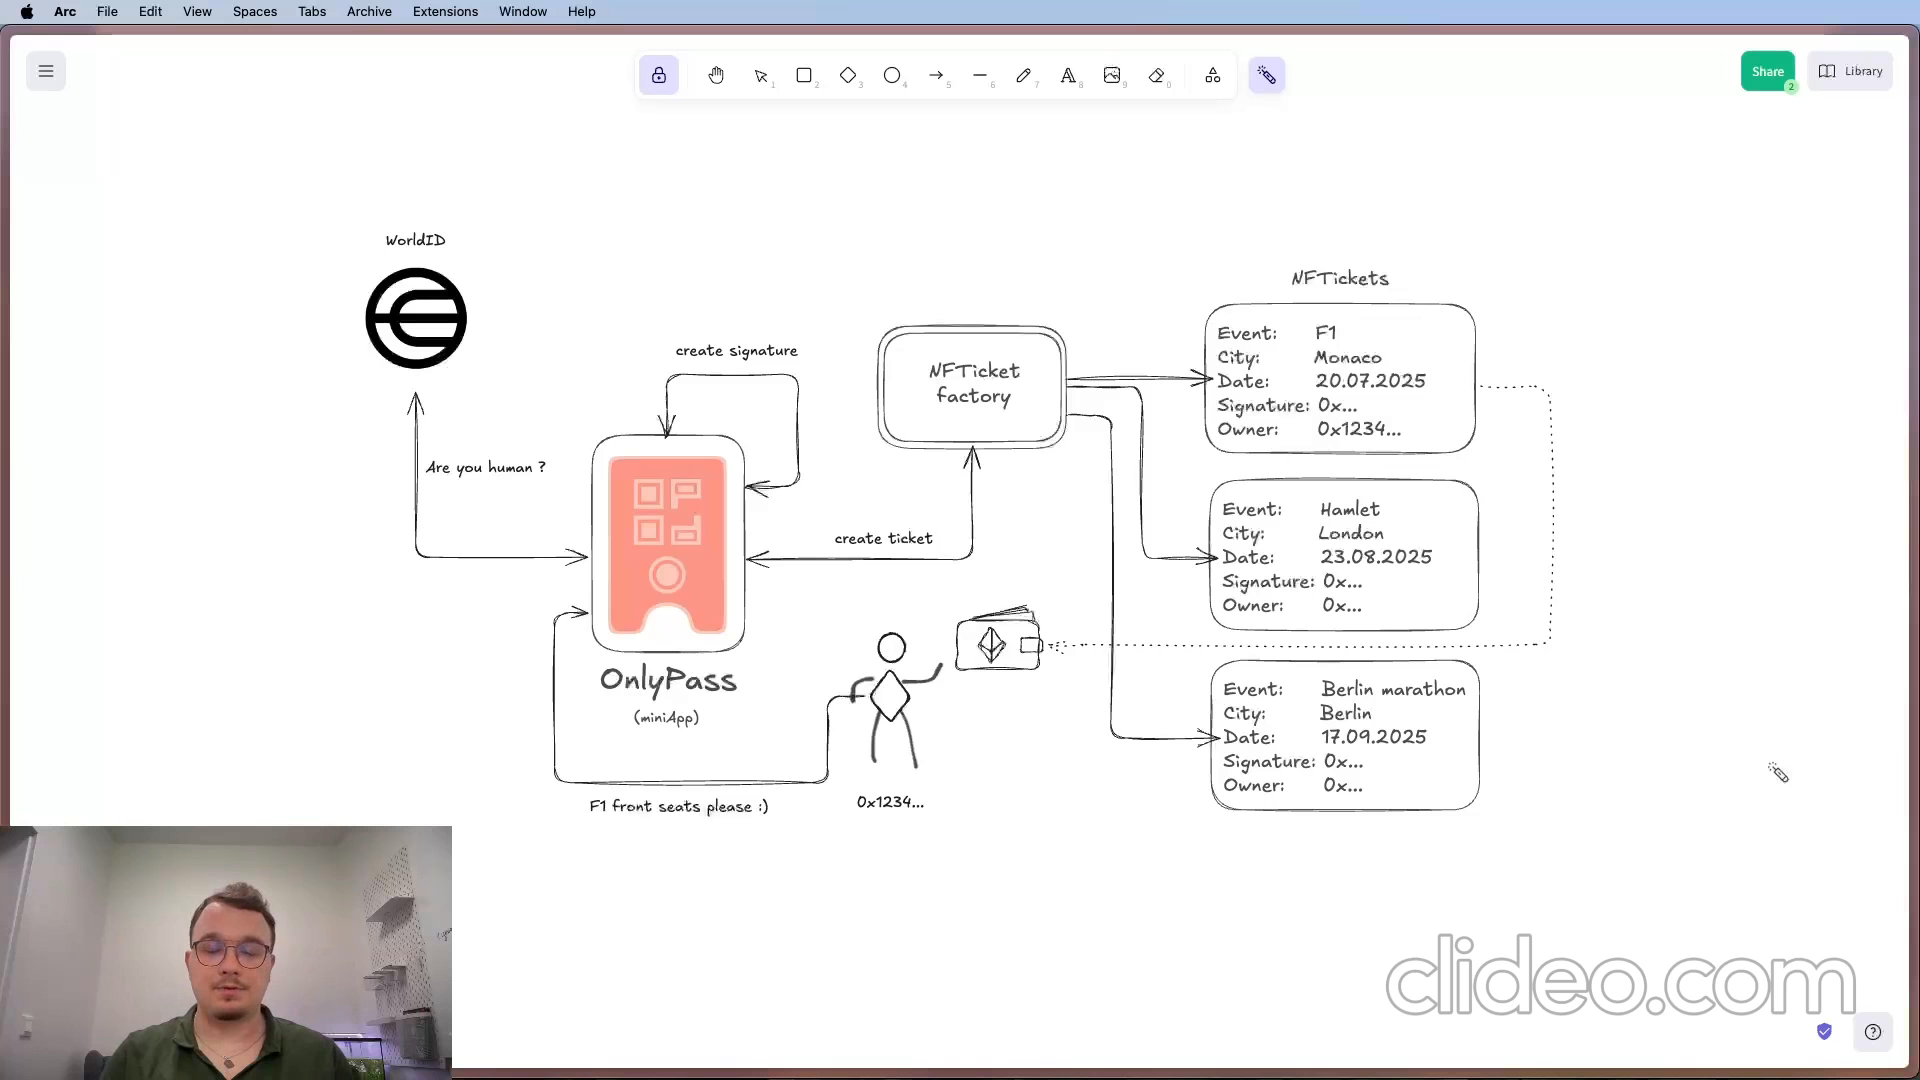The image size is (1920, 1080).
Task: Open the Spaces menu
Action: (255, 11)
